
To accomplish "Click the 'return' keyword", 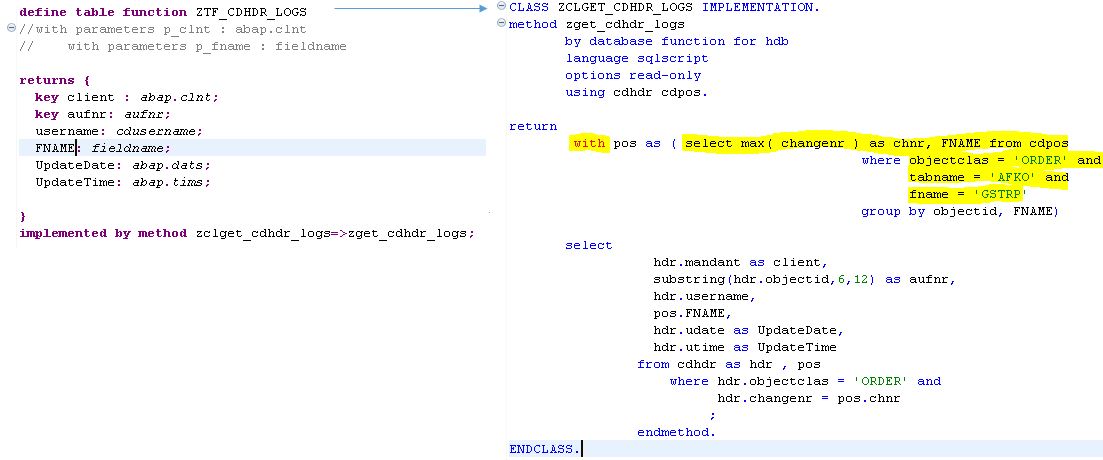I will click(533, 127).
